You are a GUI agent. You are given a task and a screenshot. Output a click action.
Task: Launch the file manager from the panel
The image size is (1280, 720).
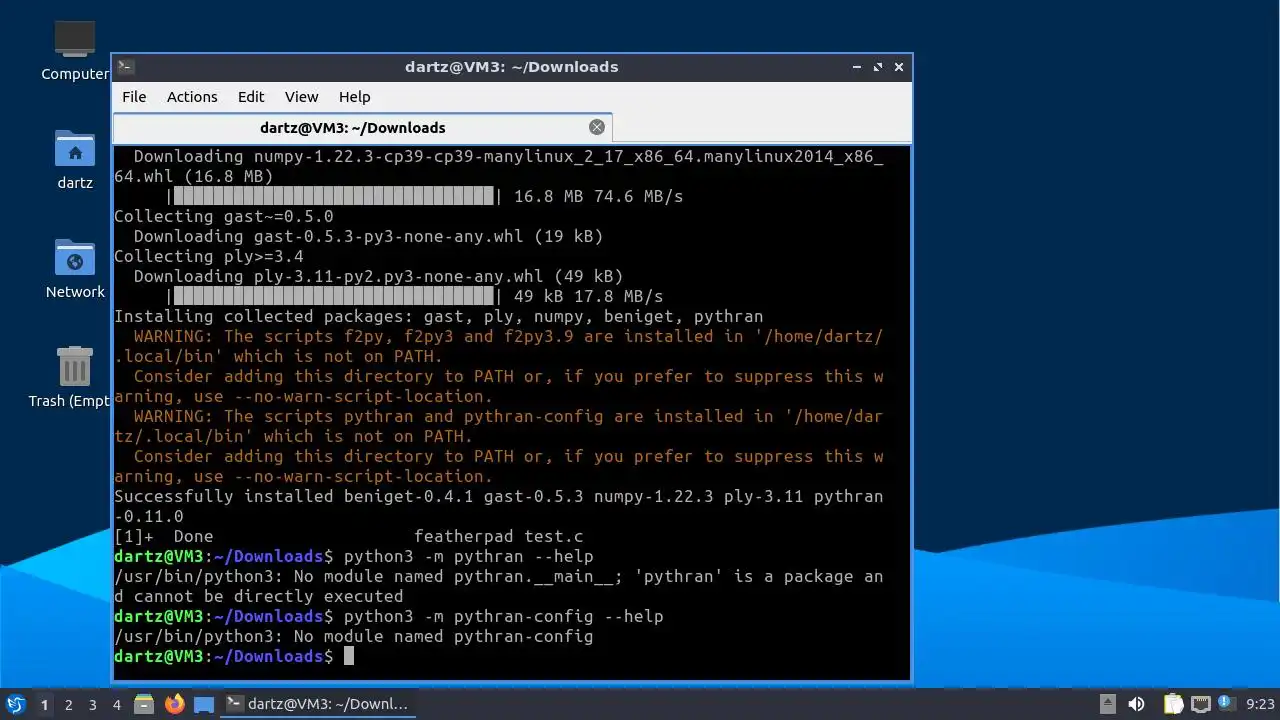(x=144, y=704)
